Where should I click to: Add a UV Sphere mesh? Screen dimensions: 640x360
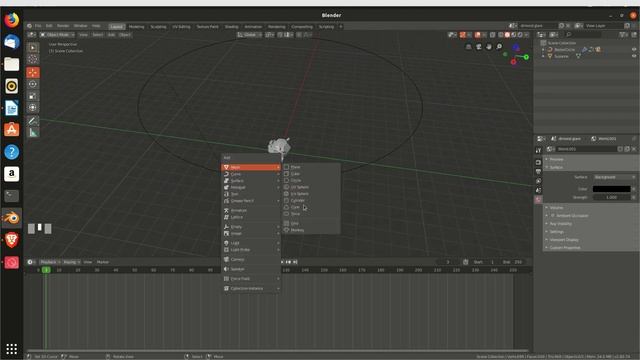pyautogui.click(x=312, y=187)
